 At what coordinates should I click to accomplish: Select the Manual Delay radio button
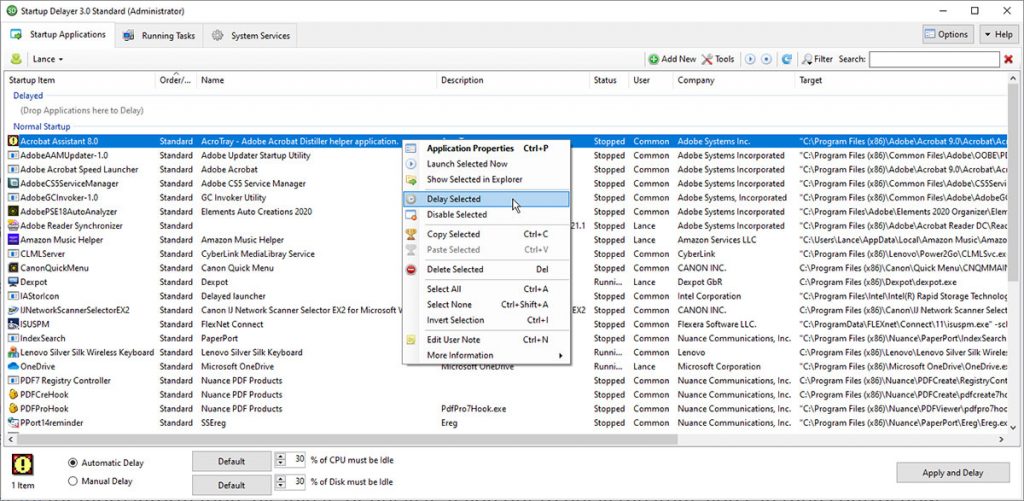74,481
